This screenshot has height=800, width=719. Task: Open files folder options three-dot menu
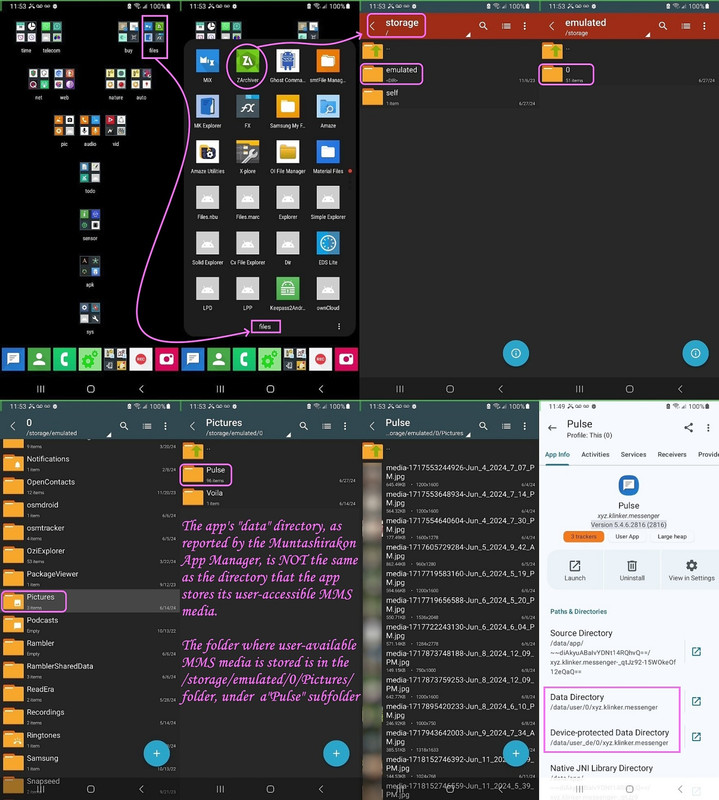(x=339, y=327)
